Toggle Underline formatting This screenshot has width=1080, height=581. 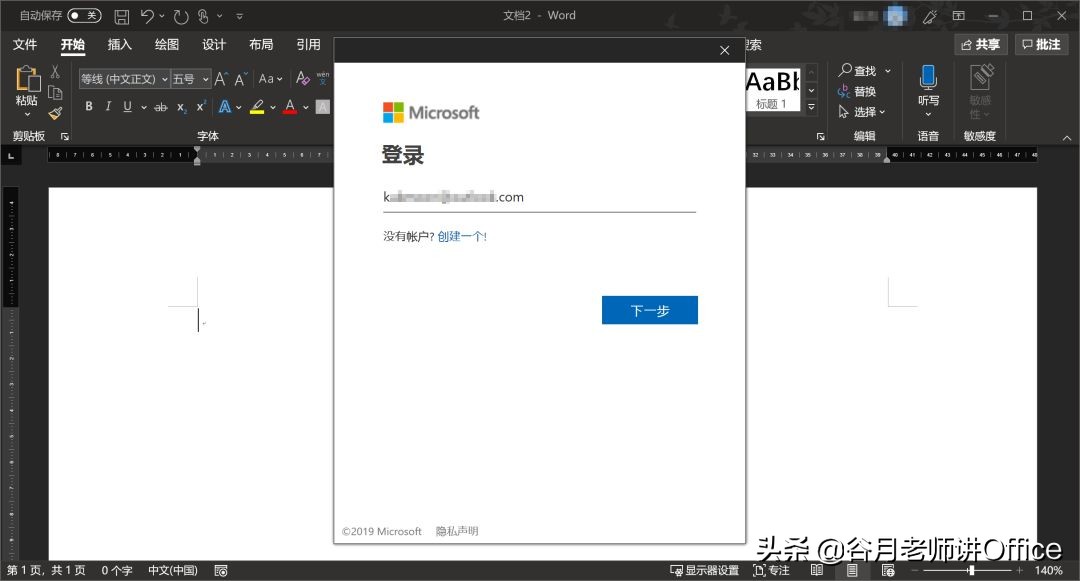(127, 107)
